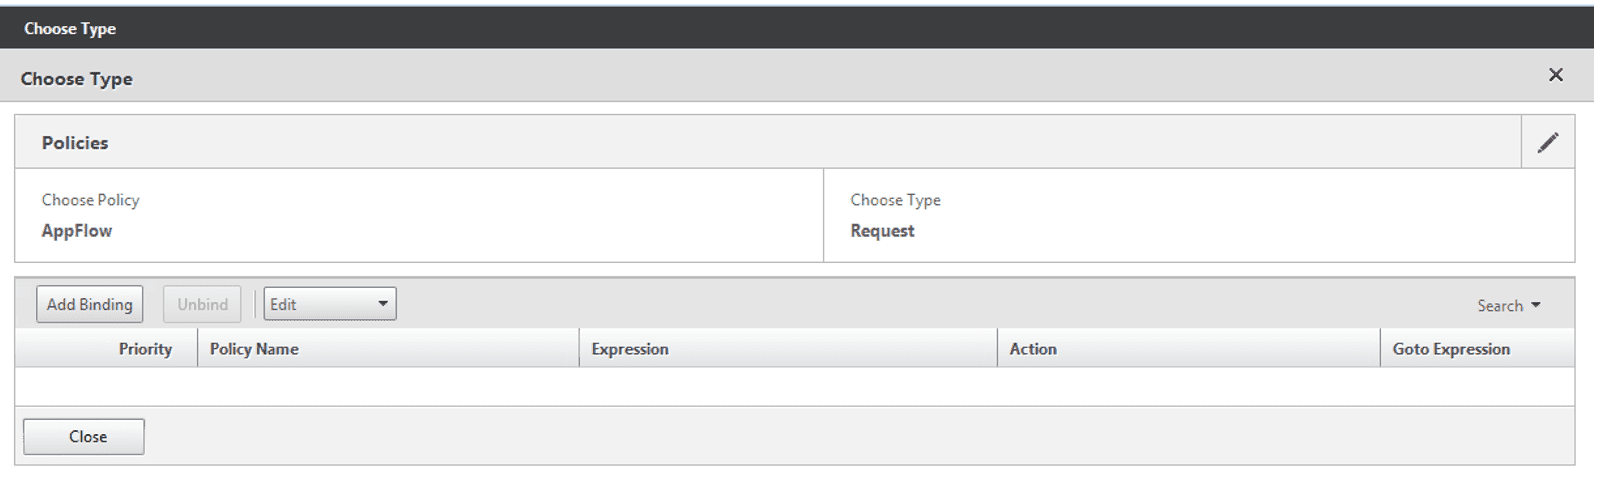1605x478 pixels.
Task: Click the Add Binding button
Action: 90,304
